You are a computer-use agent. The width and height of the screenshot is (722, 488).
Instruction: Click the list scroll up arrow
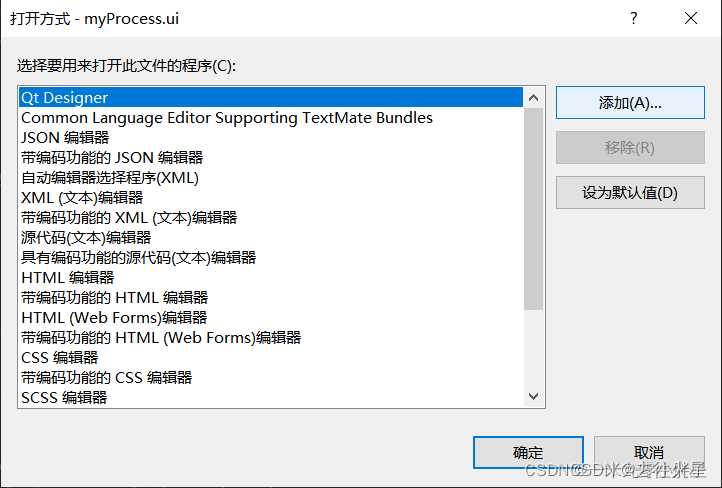(x=534, y=98)
